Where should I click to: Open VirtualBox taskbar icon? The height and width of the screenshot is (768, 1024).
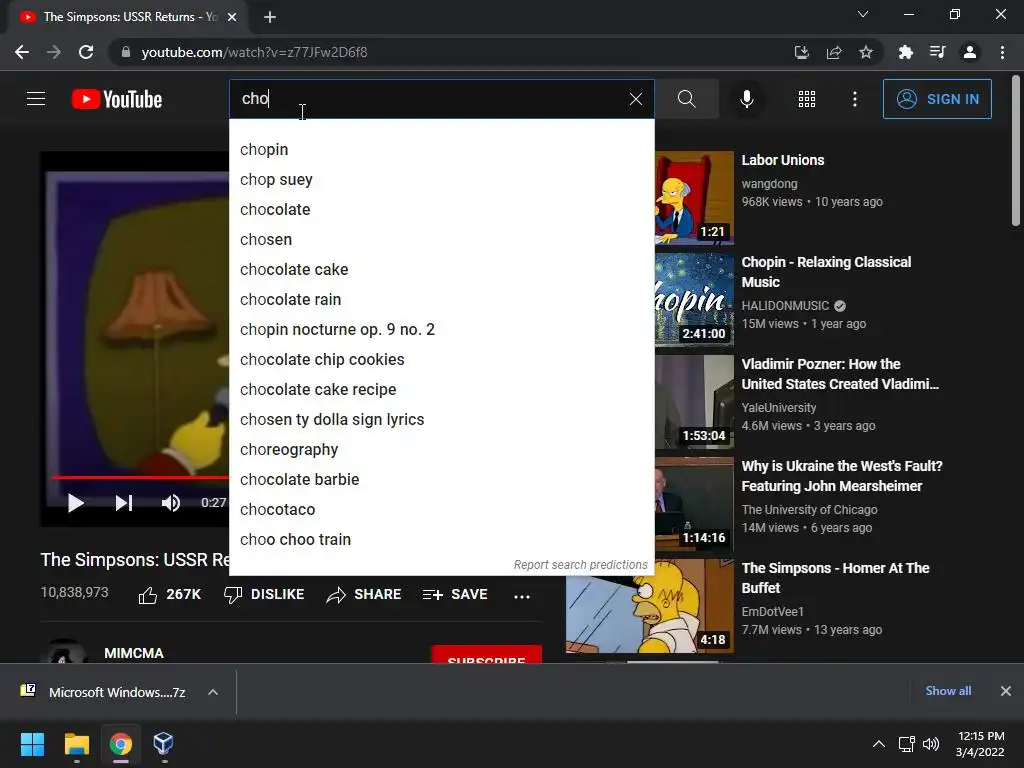[163, 744]
